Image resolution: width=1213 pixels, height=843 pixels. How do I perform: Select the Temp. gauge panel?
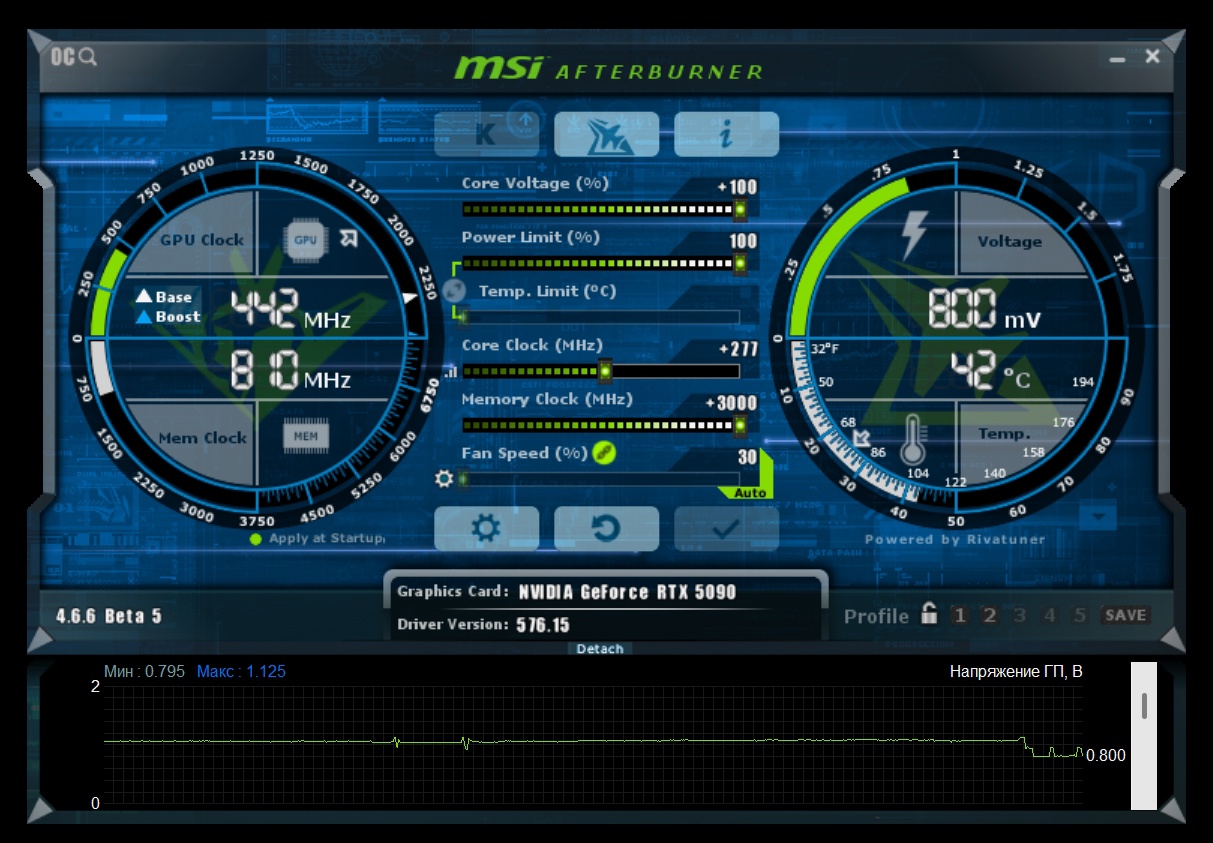coord(1004,433)
